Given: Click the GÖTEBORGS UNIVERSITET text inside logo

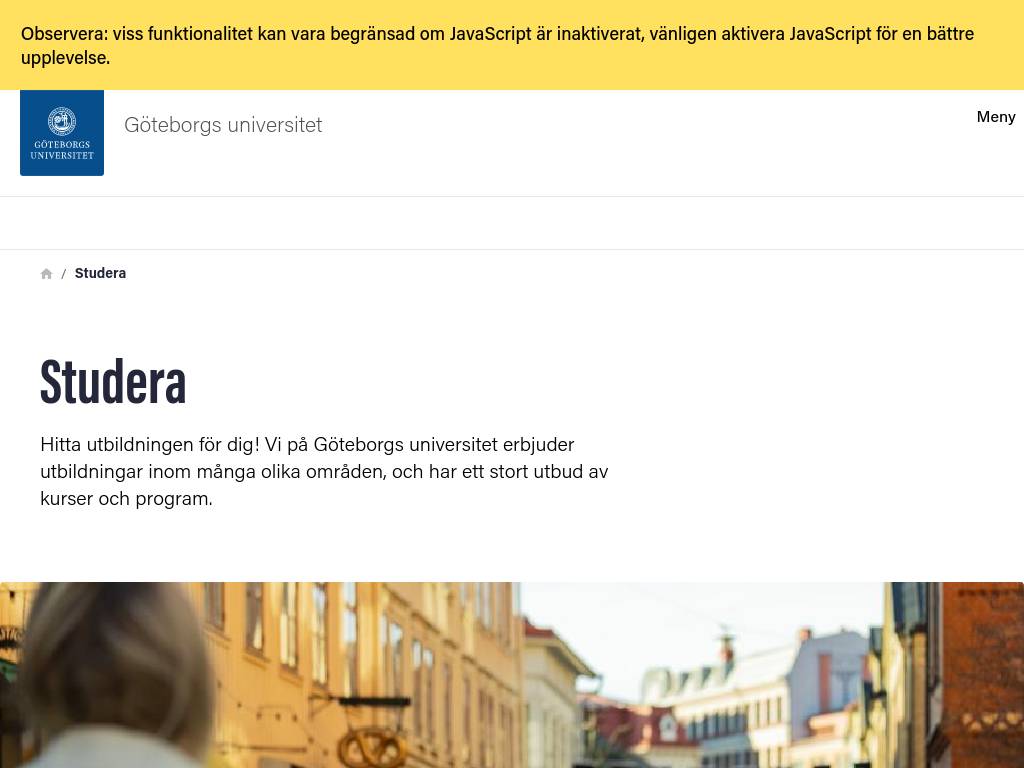Looking at the screenshot, I should point(62,150).
